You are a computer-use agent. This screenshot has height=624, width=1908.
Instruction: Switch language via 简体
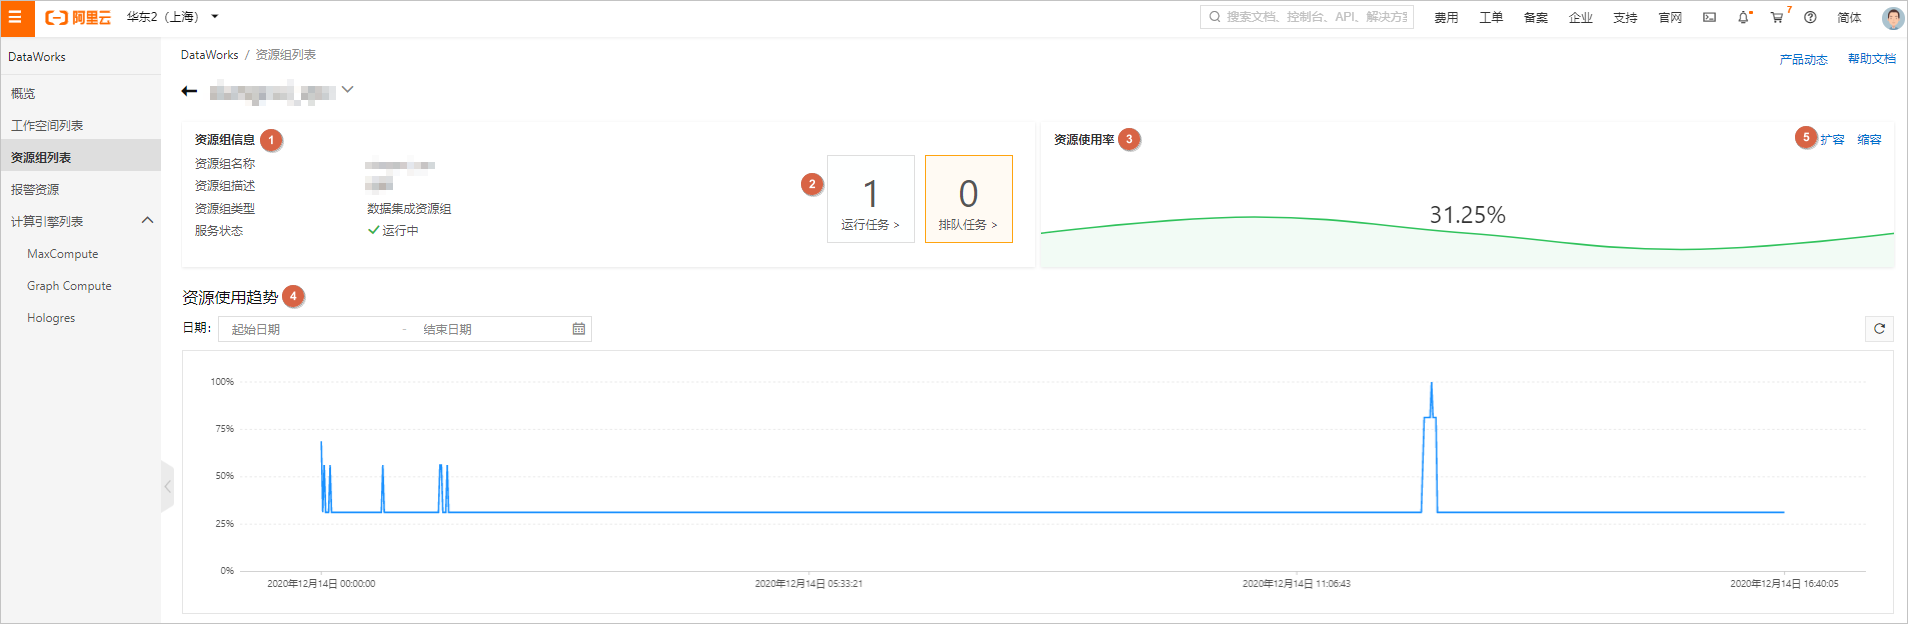(x=1849, y=18)
